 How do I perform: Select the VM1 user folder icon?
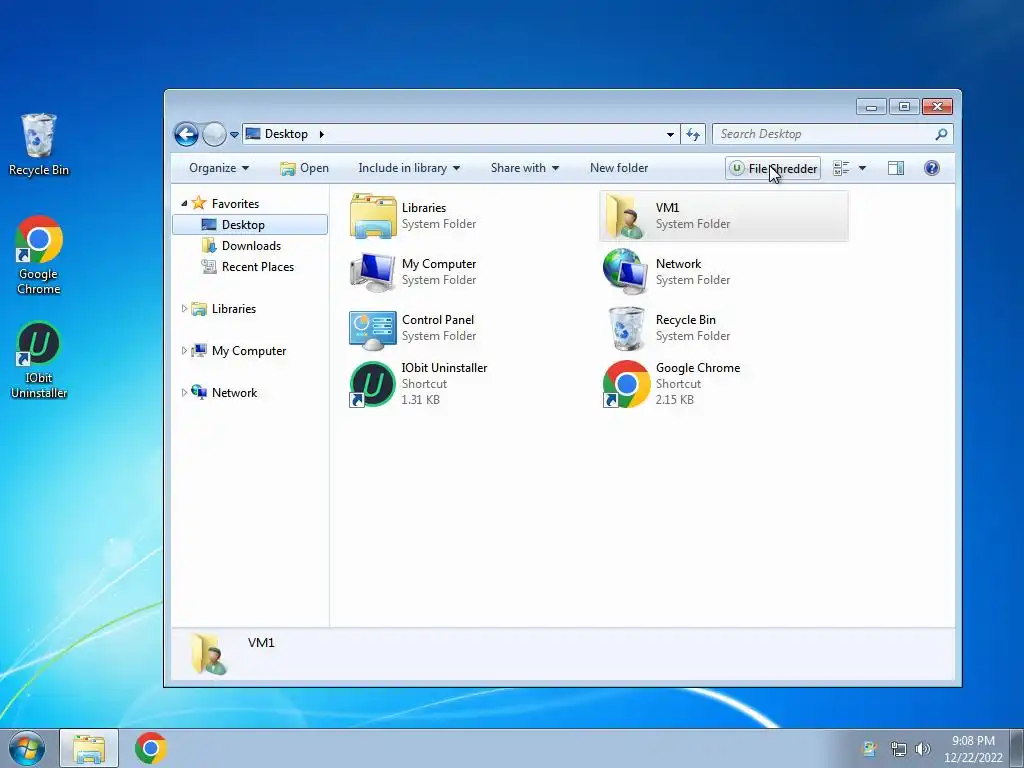625,216
